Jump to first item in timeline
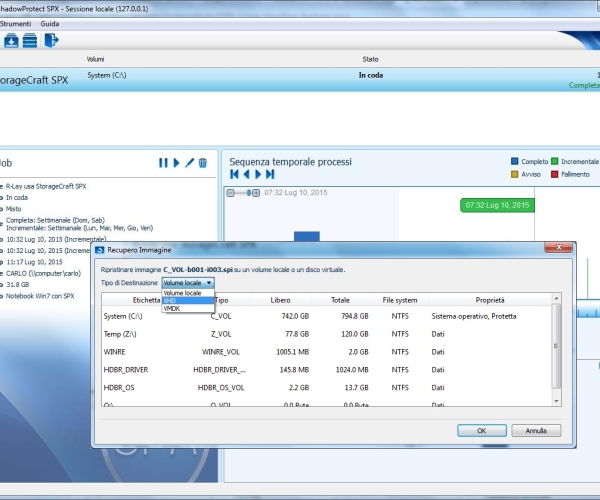 pyautogui.click(x=234, y=174)
